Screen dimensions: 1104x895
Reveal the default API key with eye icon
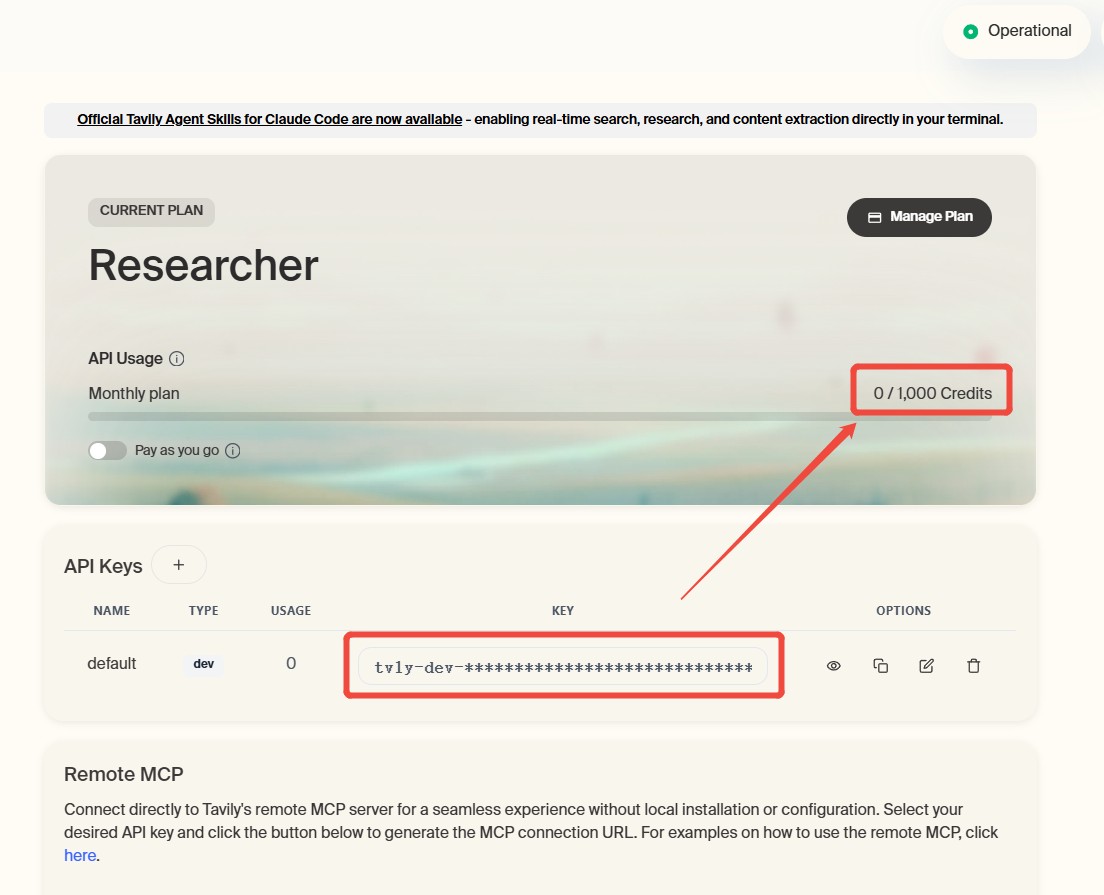pos(834,665)
